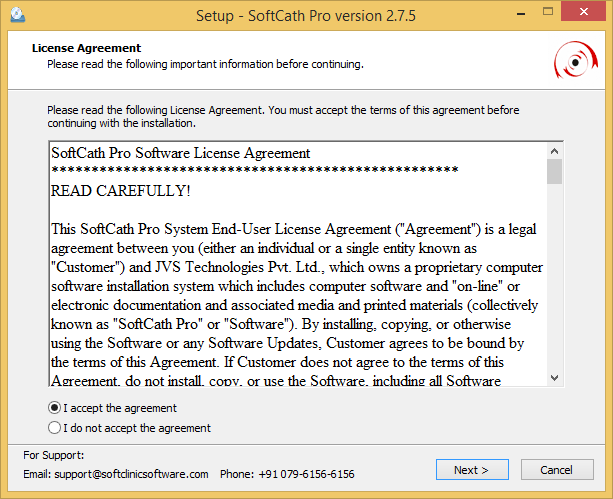Click the Setup window title bar text
Viewport: 613px width, 499px height.
click(x=307, y=16)
